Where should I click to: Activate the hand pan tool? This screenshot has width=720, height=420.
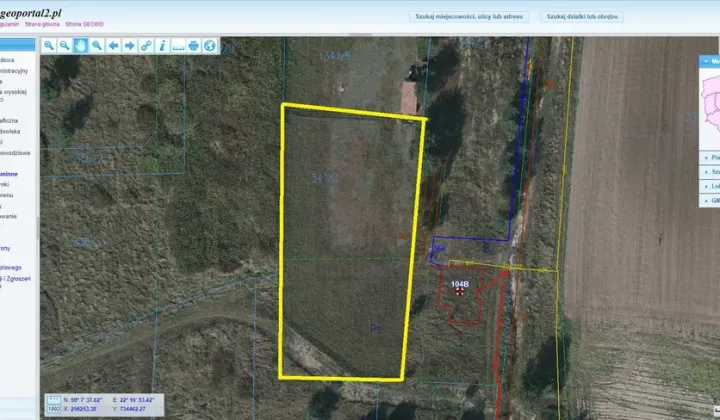[x=81, y=45]
